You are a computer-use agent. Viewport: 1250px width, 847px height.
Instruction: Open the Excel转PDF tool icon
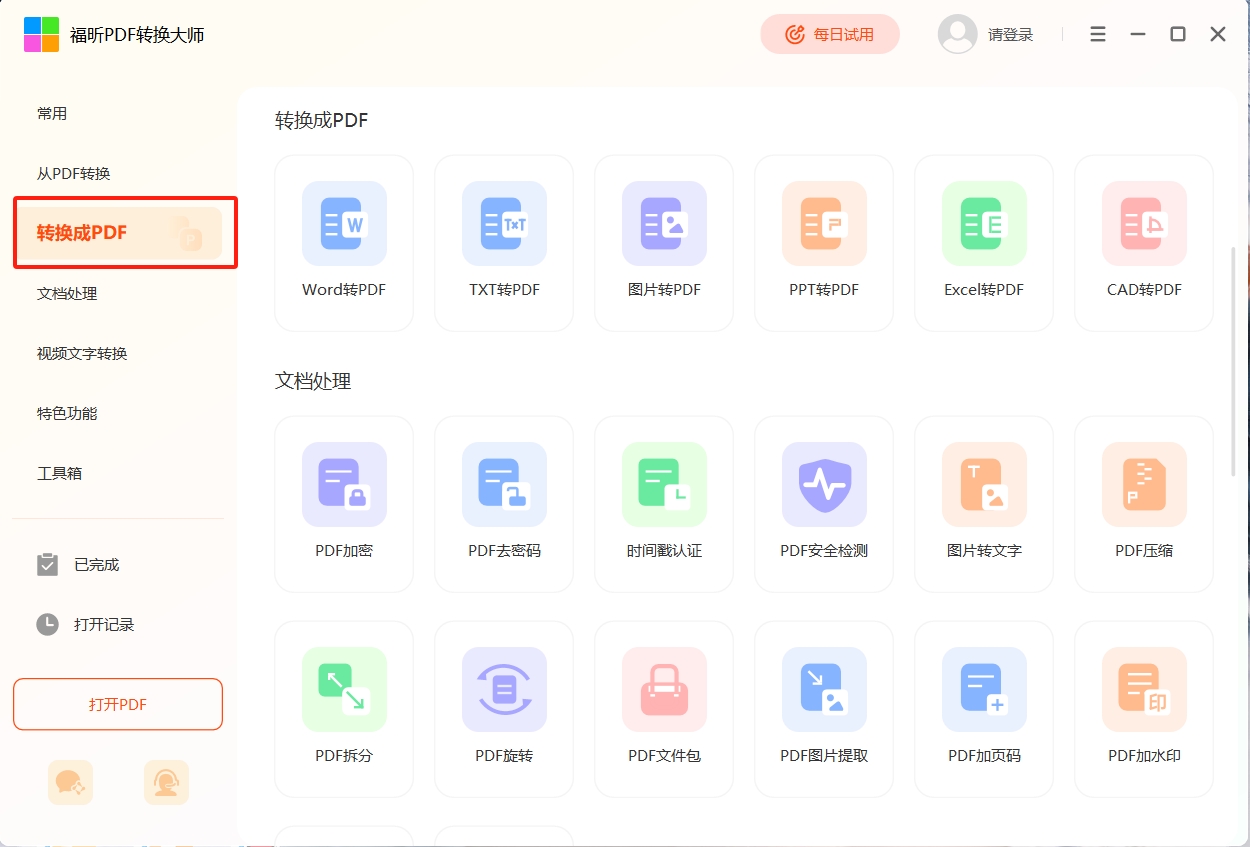(x=984, y=224)
